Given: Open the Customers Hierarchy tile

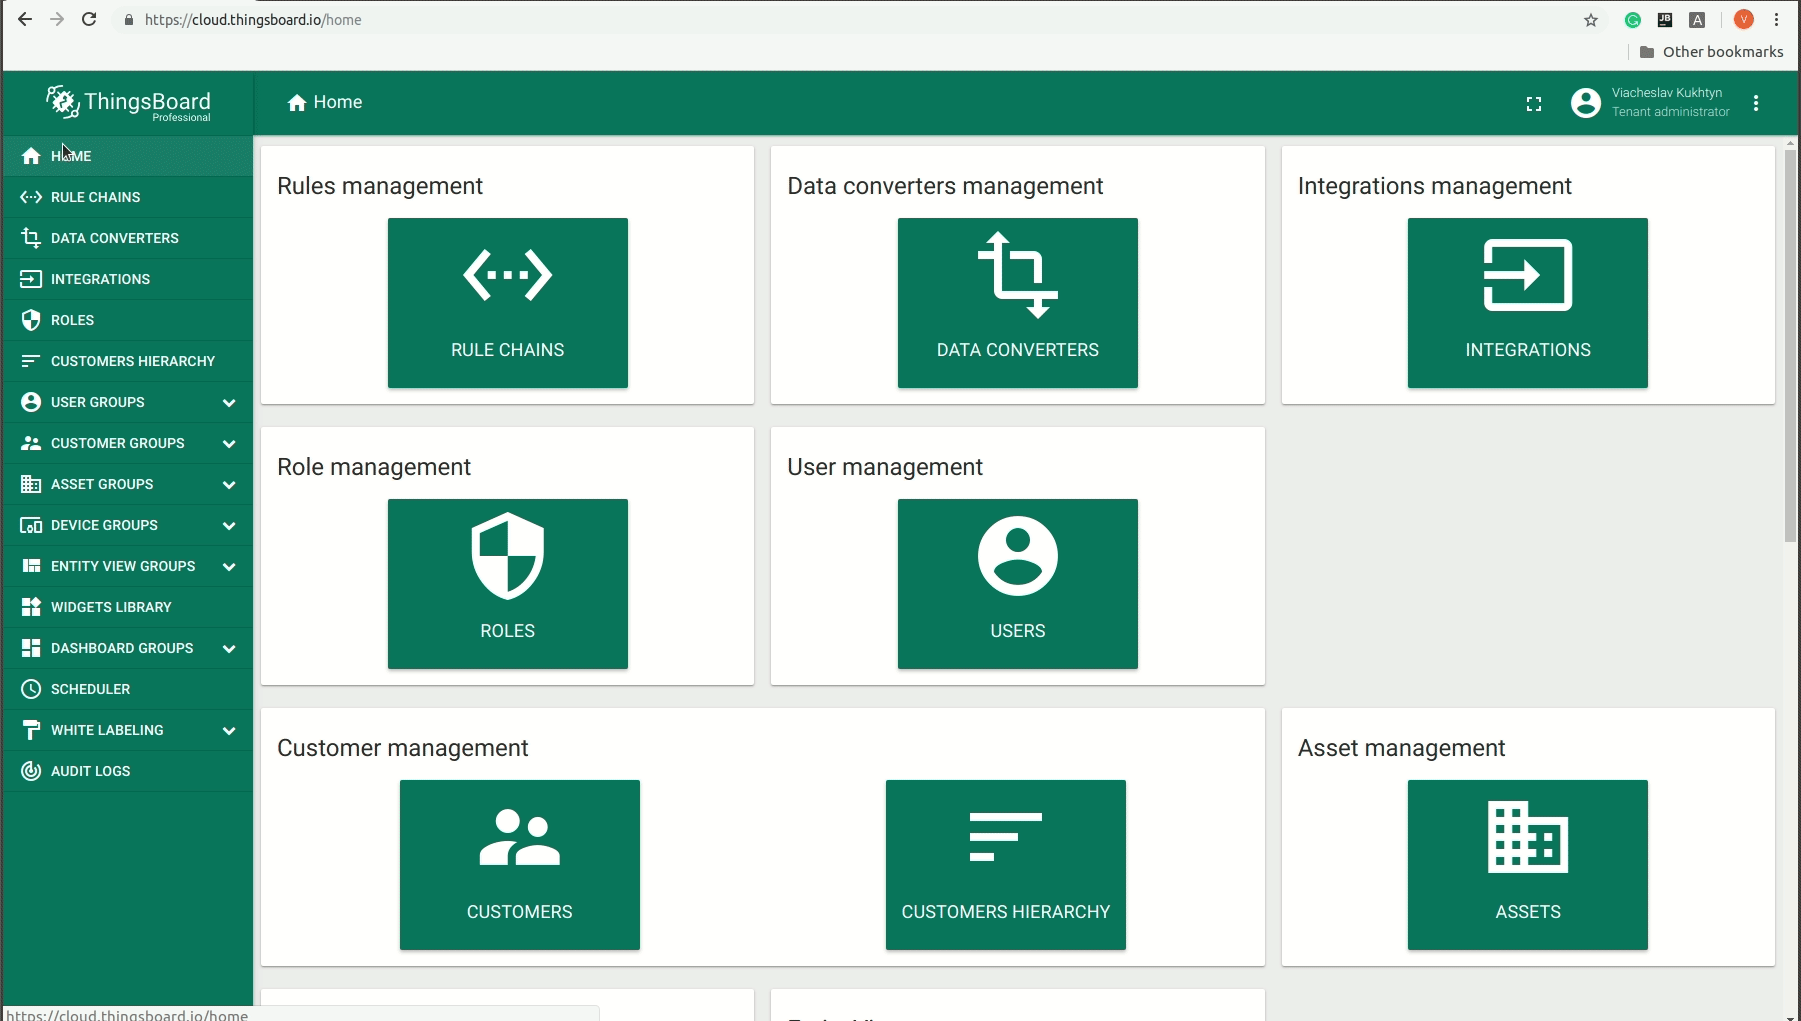Looking at the screenshot, I should [1005, 864].
